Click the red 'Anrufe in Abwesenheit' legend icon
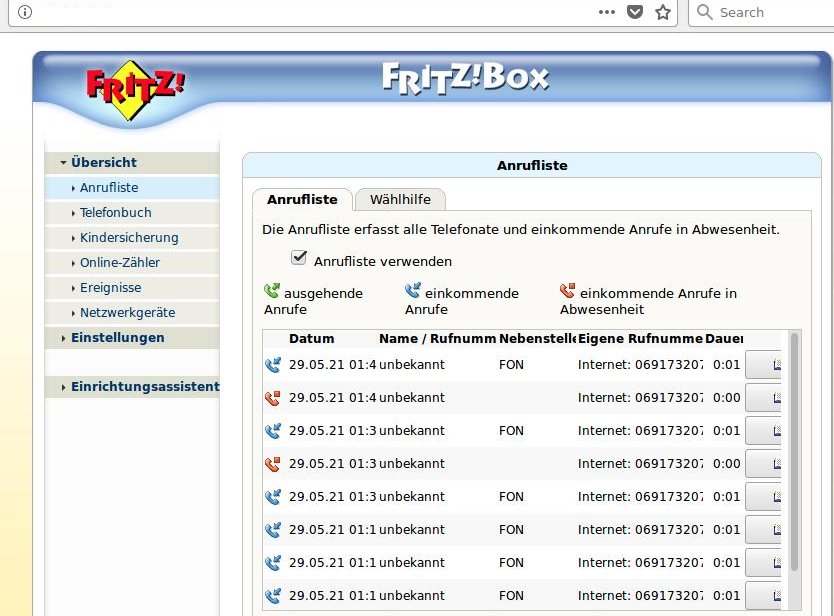This screenshot has height=616, width=834. (x=568, y=290)
